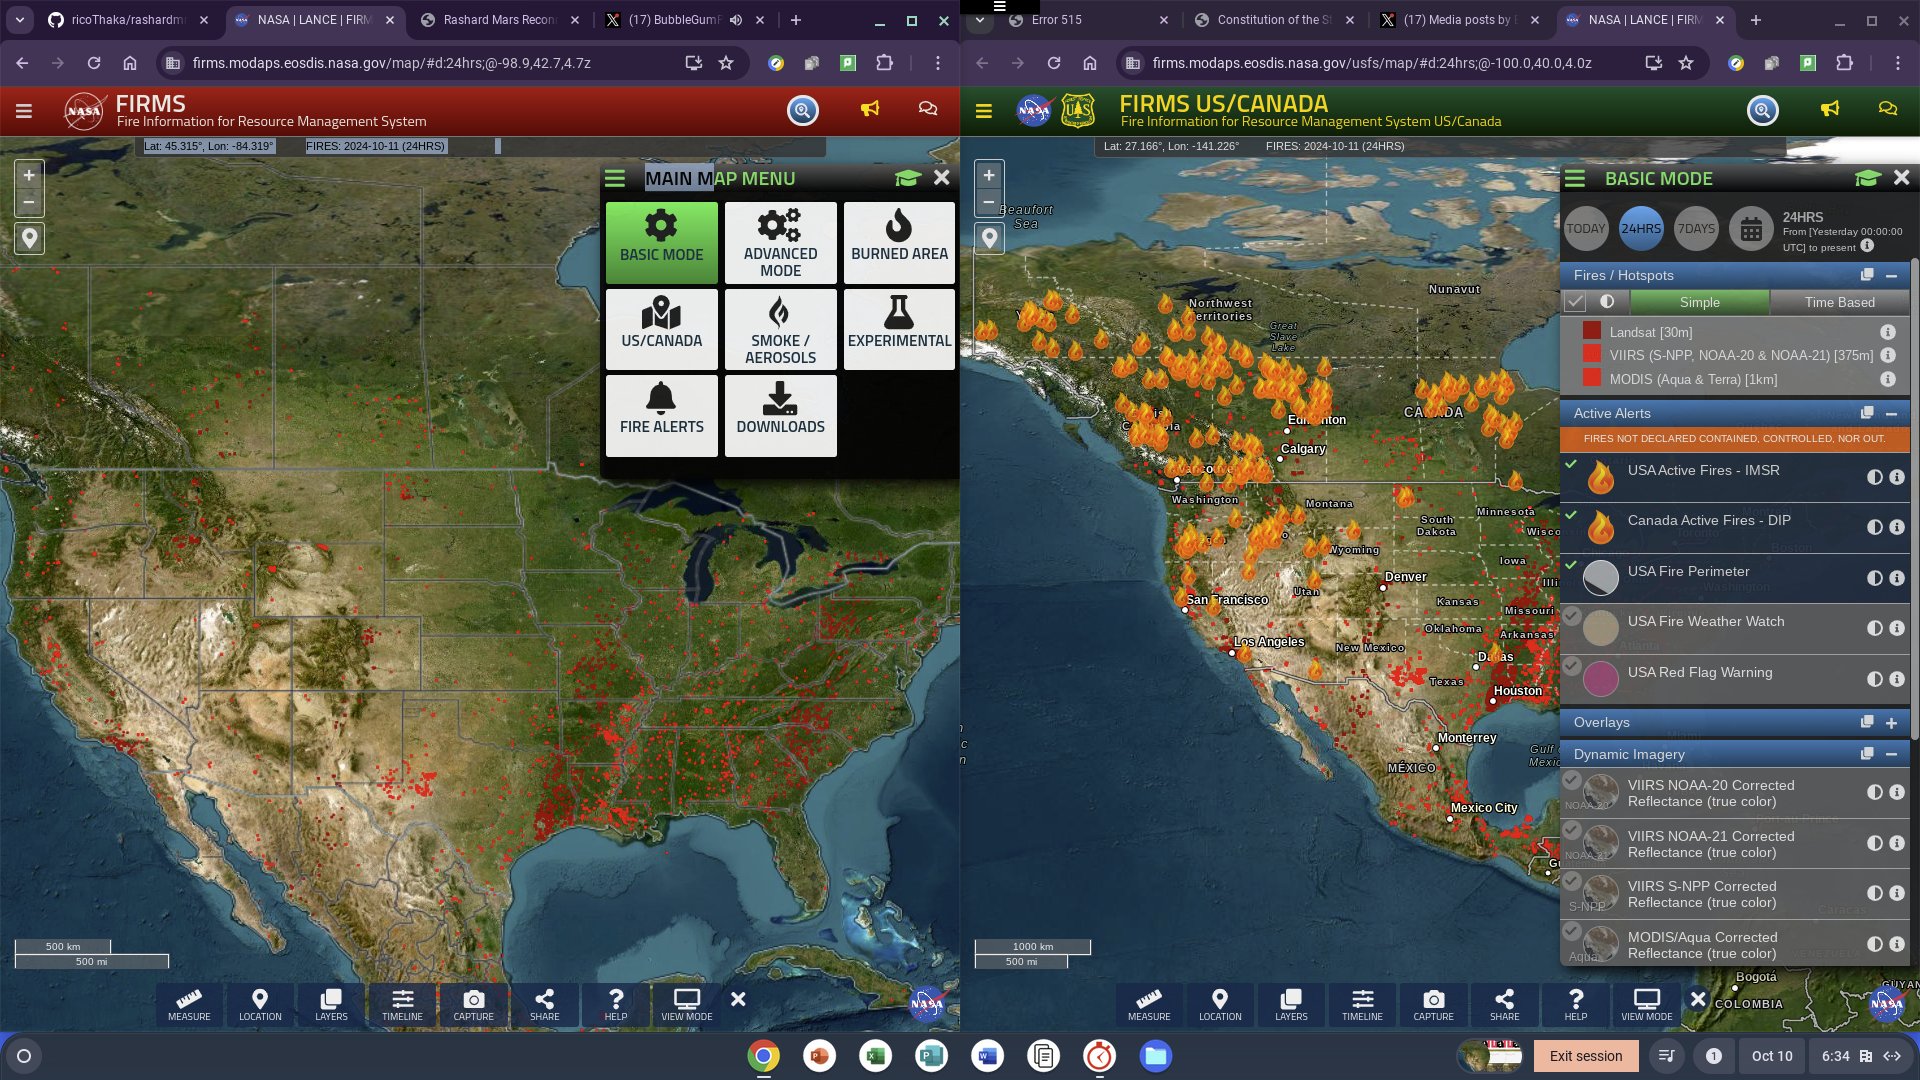The image size is (1920, 1080).
Task: Open hamburger menu in Basic Mode panel
Action: (1575, 178)
